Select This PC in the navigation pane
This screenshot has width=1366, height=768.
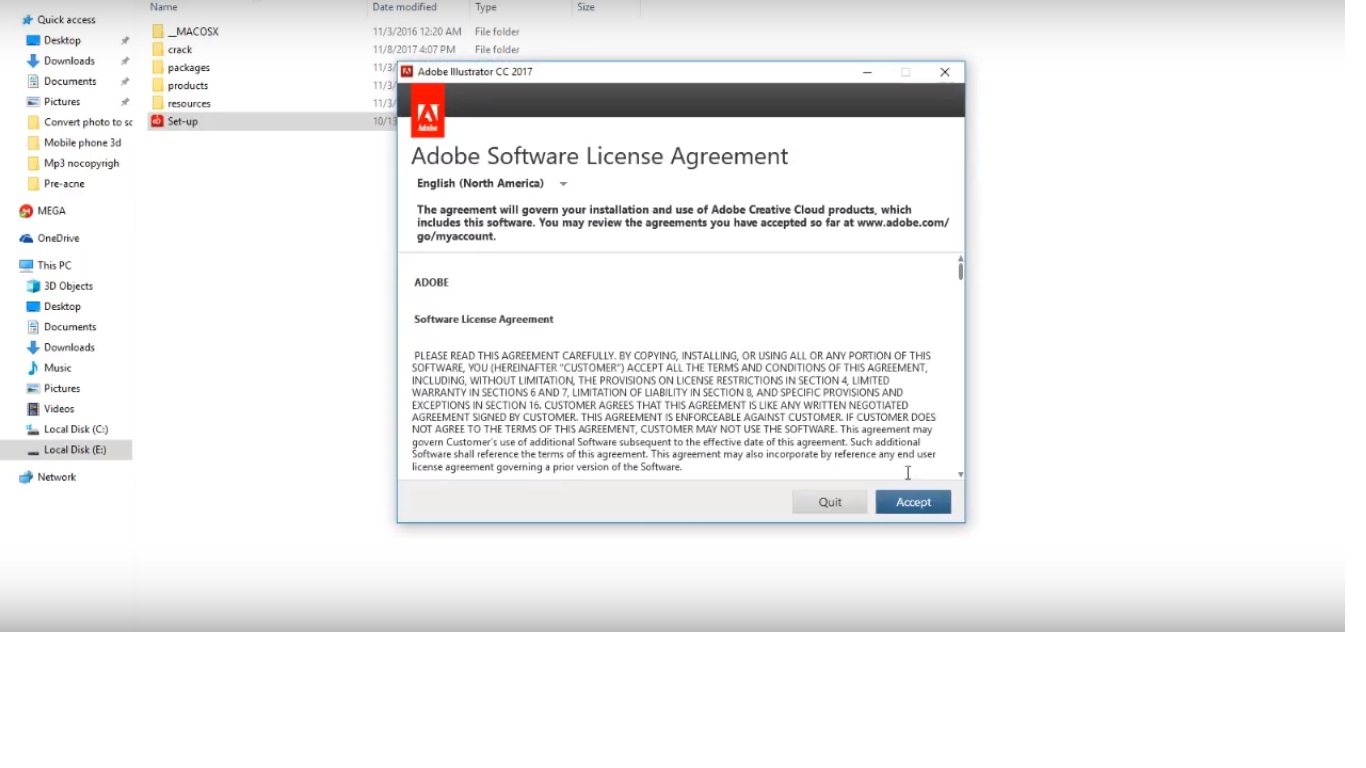[x=53, y=265]
